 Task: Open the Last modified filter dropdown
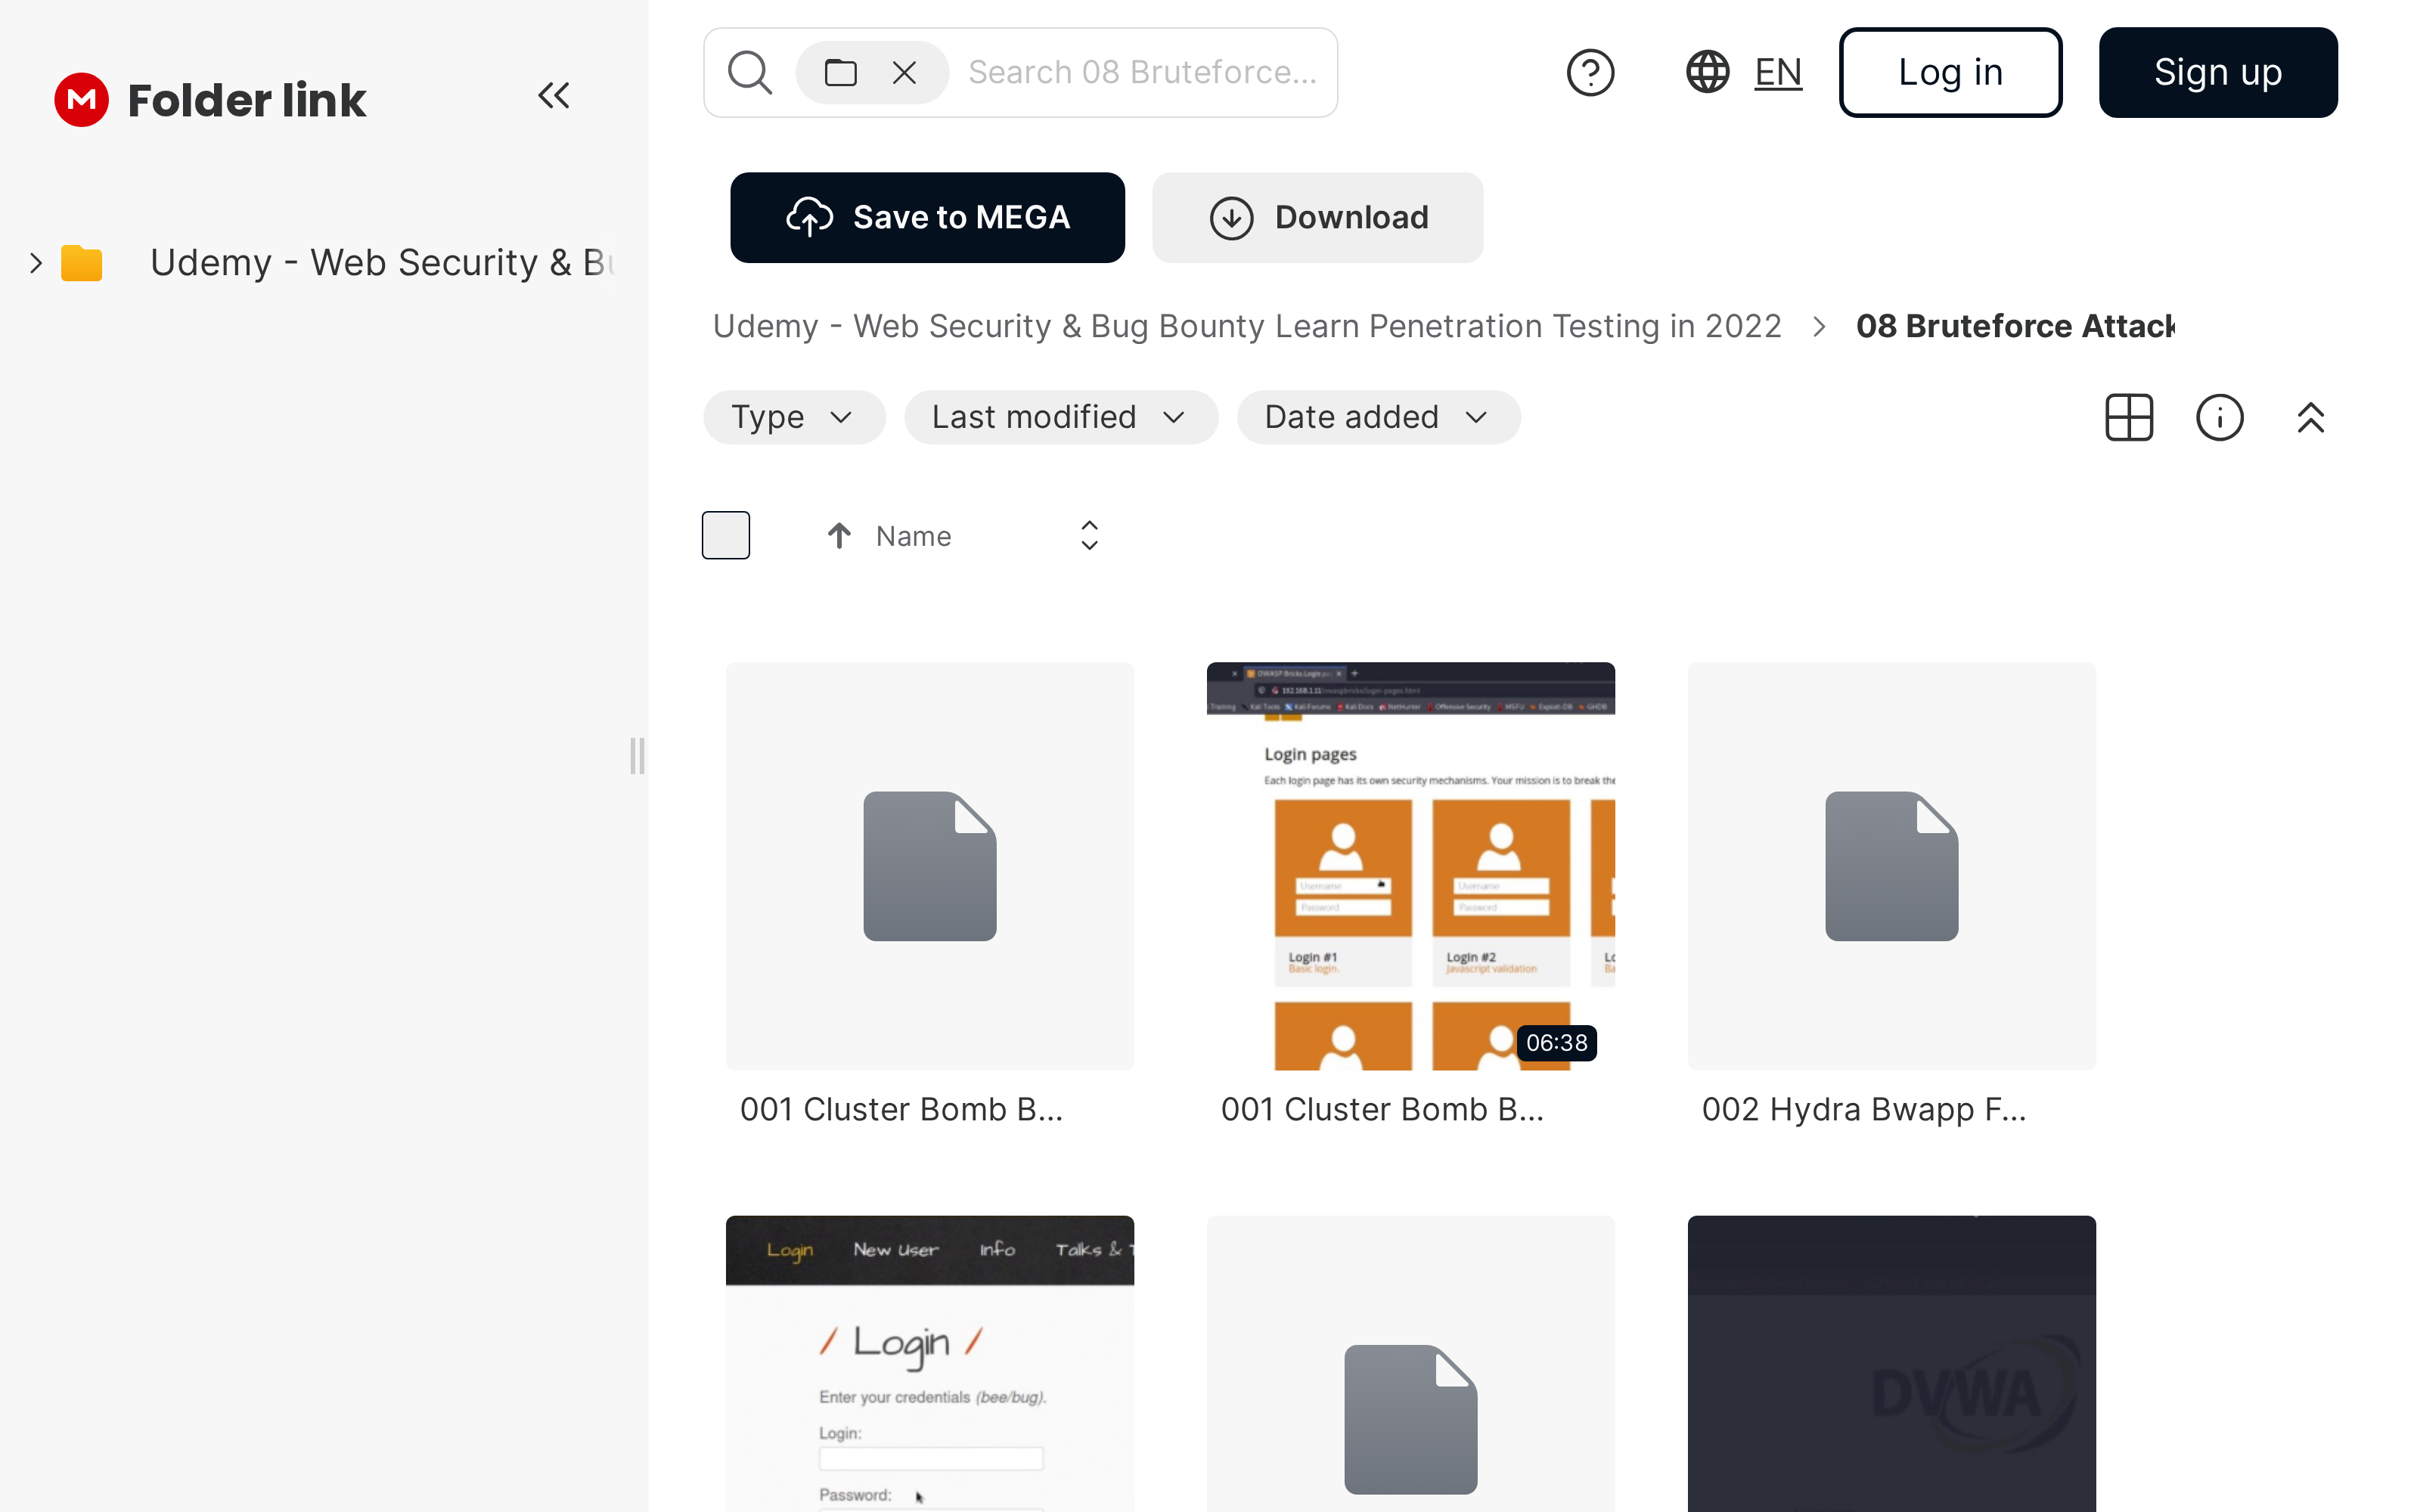point(1061,417)
